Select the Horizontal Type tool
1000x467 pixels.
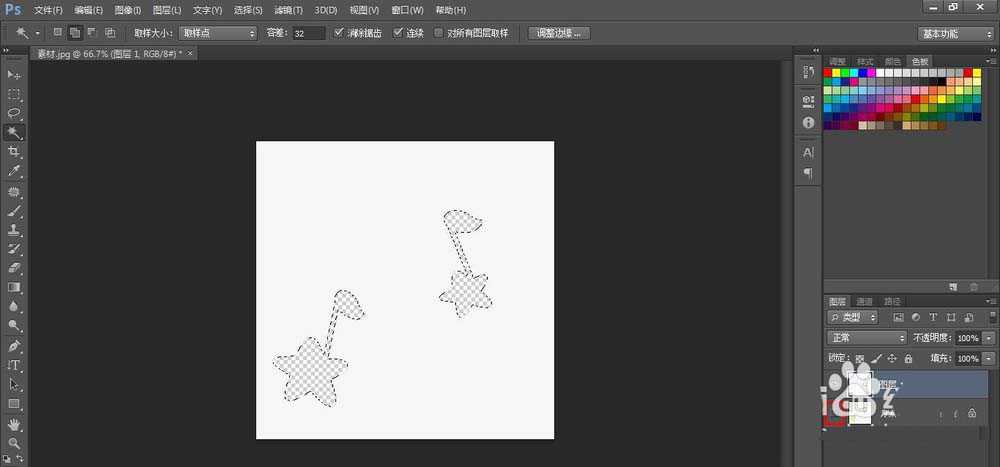coord(14,365)
